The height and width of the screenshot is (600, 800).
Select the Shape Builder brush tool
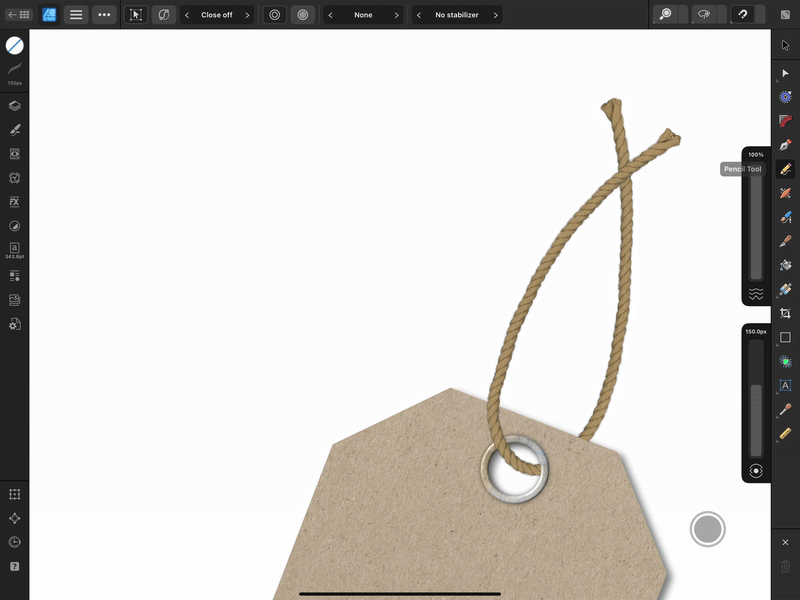click(785, 217)
